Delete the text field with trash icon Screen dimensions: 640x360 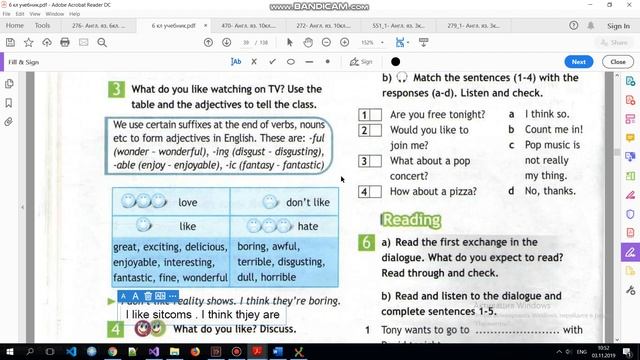point(148,296)
